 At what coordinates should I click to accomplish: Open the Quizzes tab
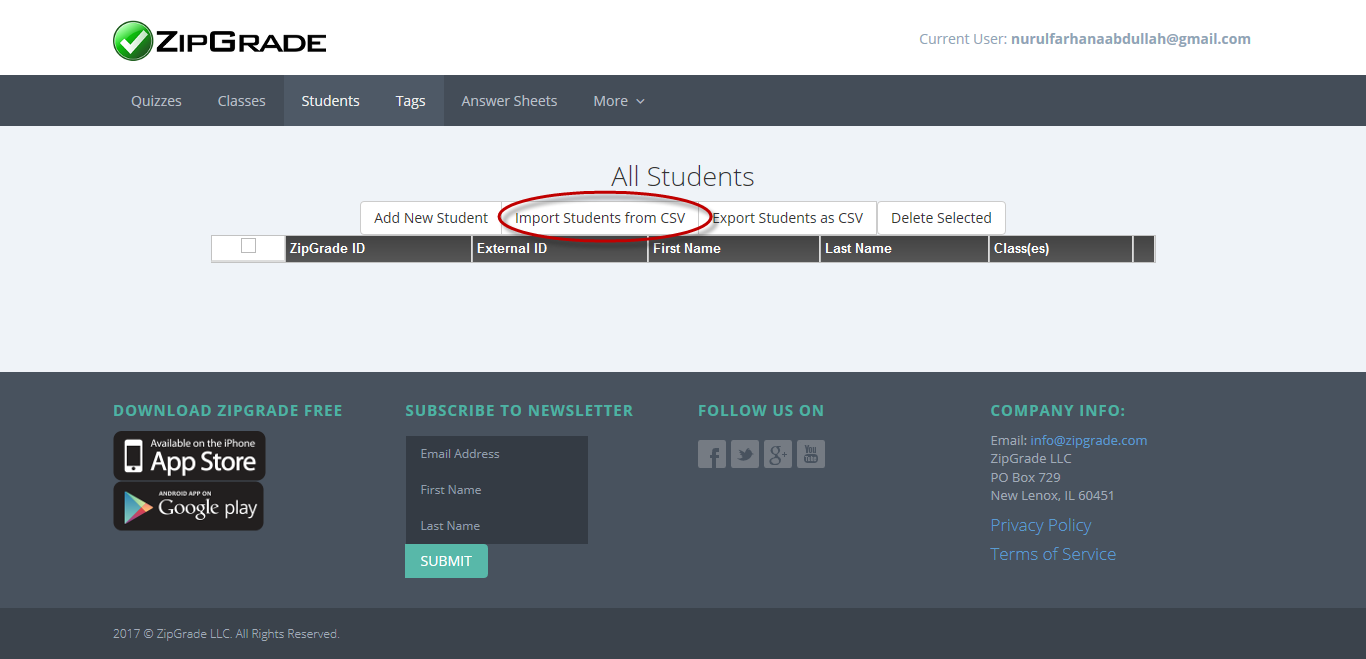click(156, 101)
